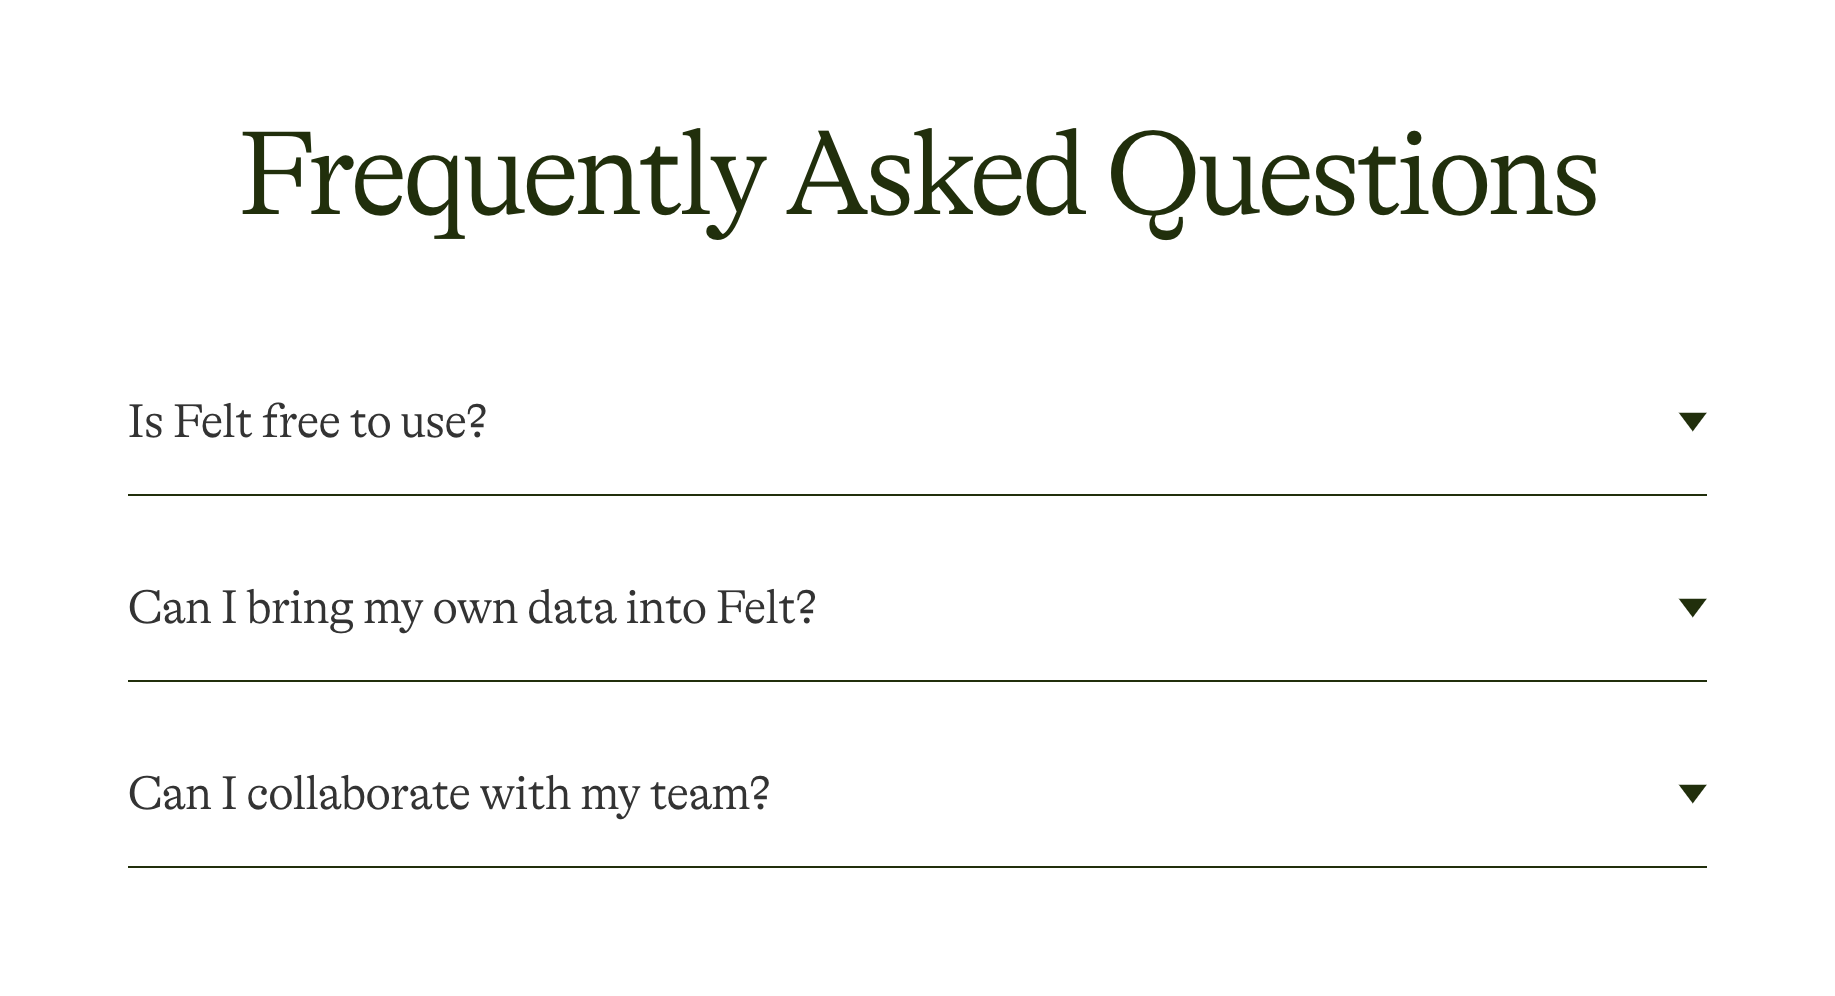Click the arrow next to the data import question
This screenshot has width=1835, height=996.
1692,608
